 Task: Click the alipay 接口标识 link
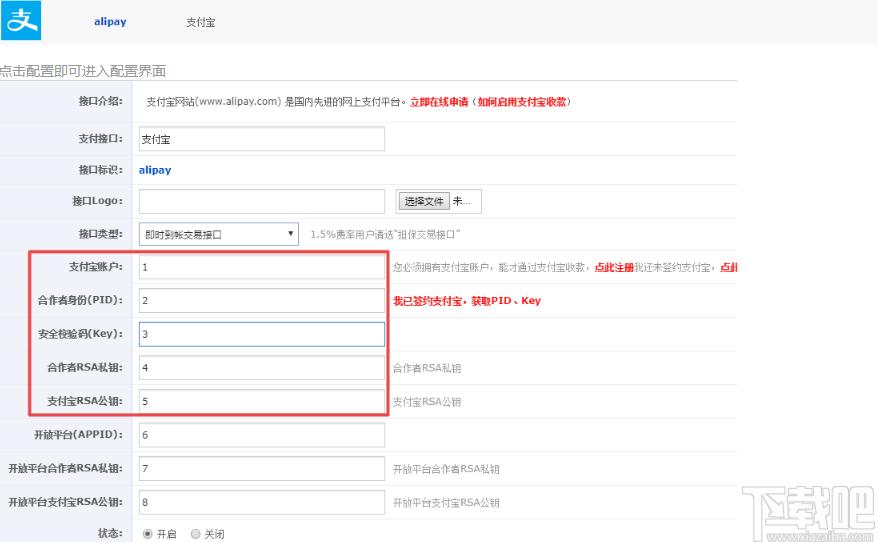pos(155,170)
